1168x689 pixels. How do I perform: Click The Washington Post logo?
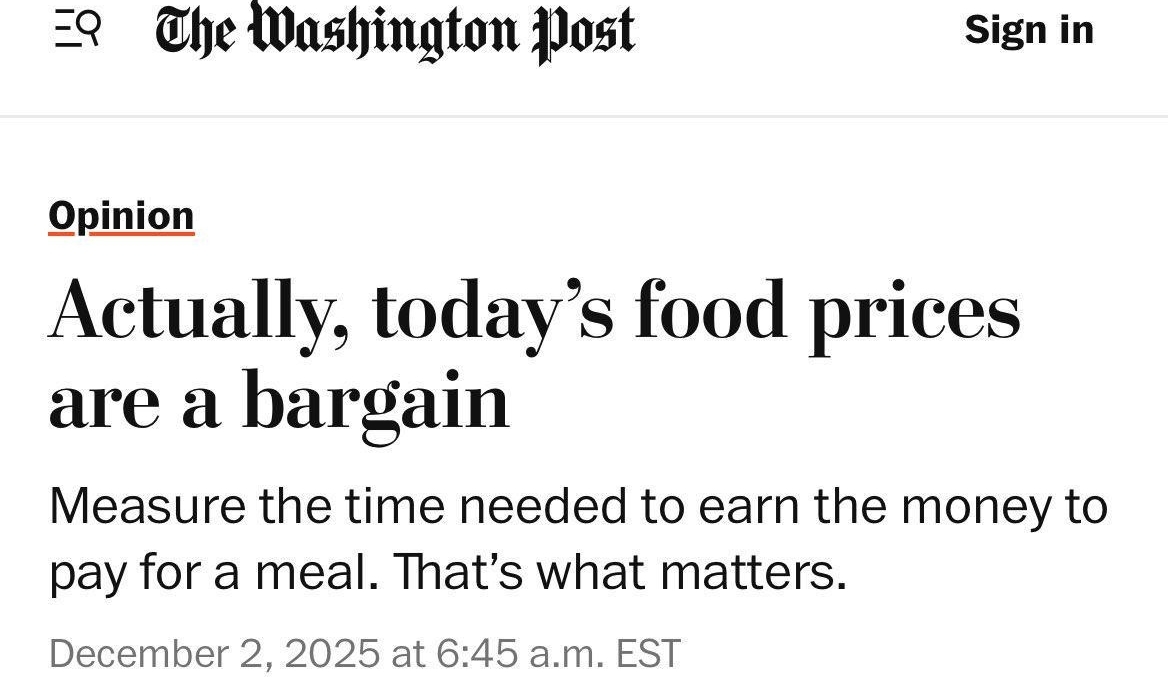coord(394,33)
